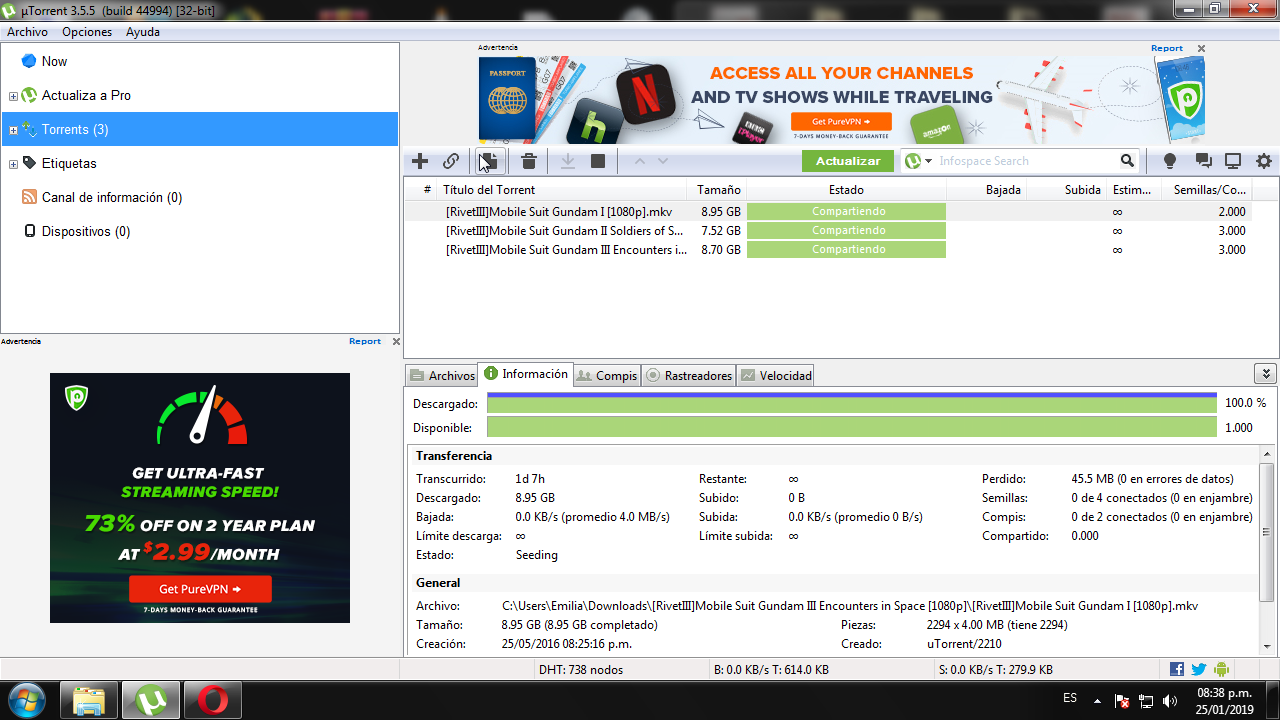Expand Actualiza a Pro tree node
This screenshot has width=1280, height=720.
coord(13,96)
